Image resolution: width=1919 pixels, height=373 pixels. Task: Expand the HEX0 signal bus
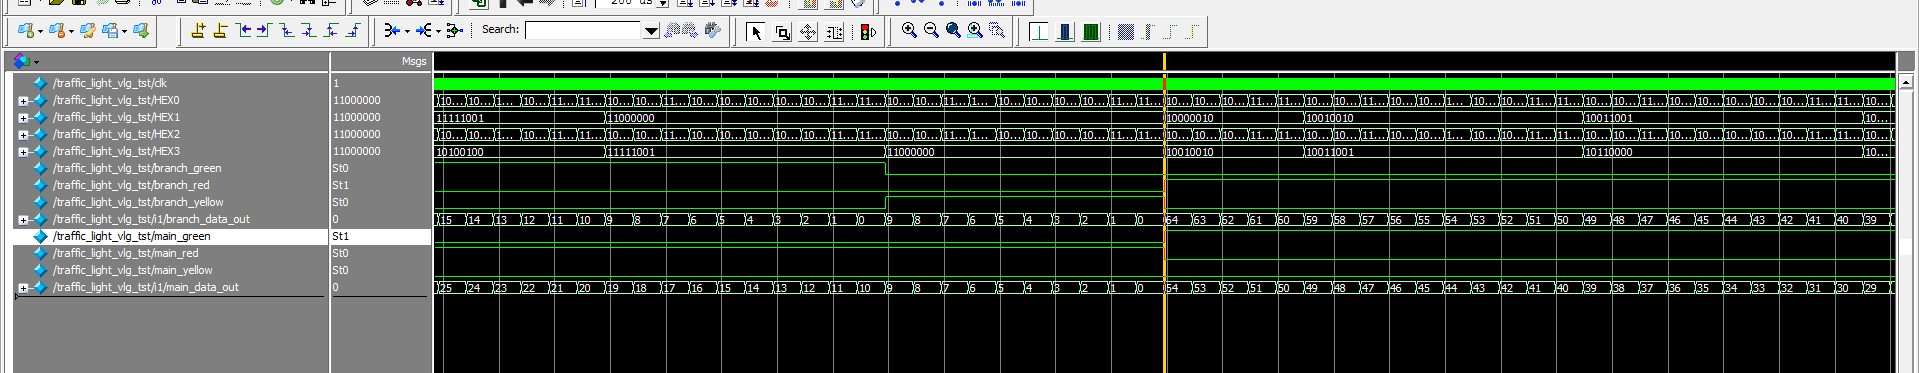coord(23,101)
